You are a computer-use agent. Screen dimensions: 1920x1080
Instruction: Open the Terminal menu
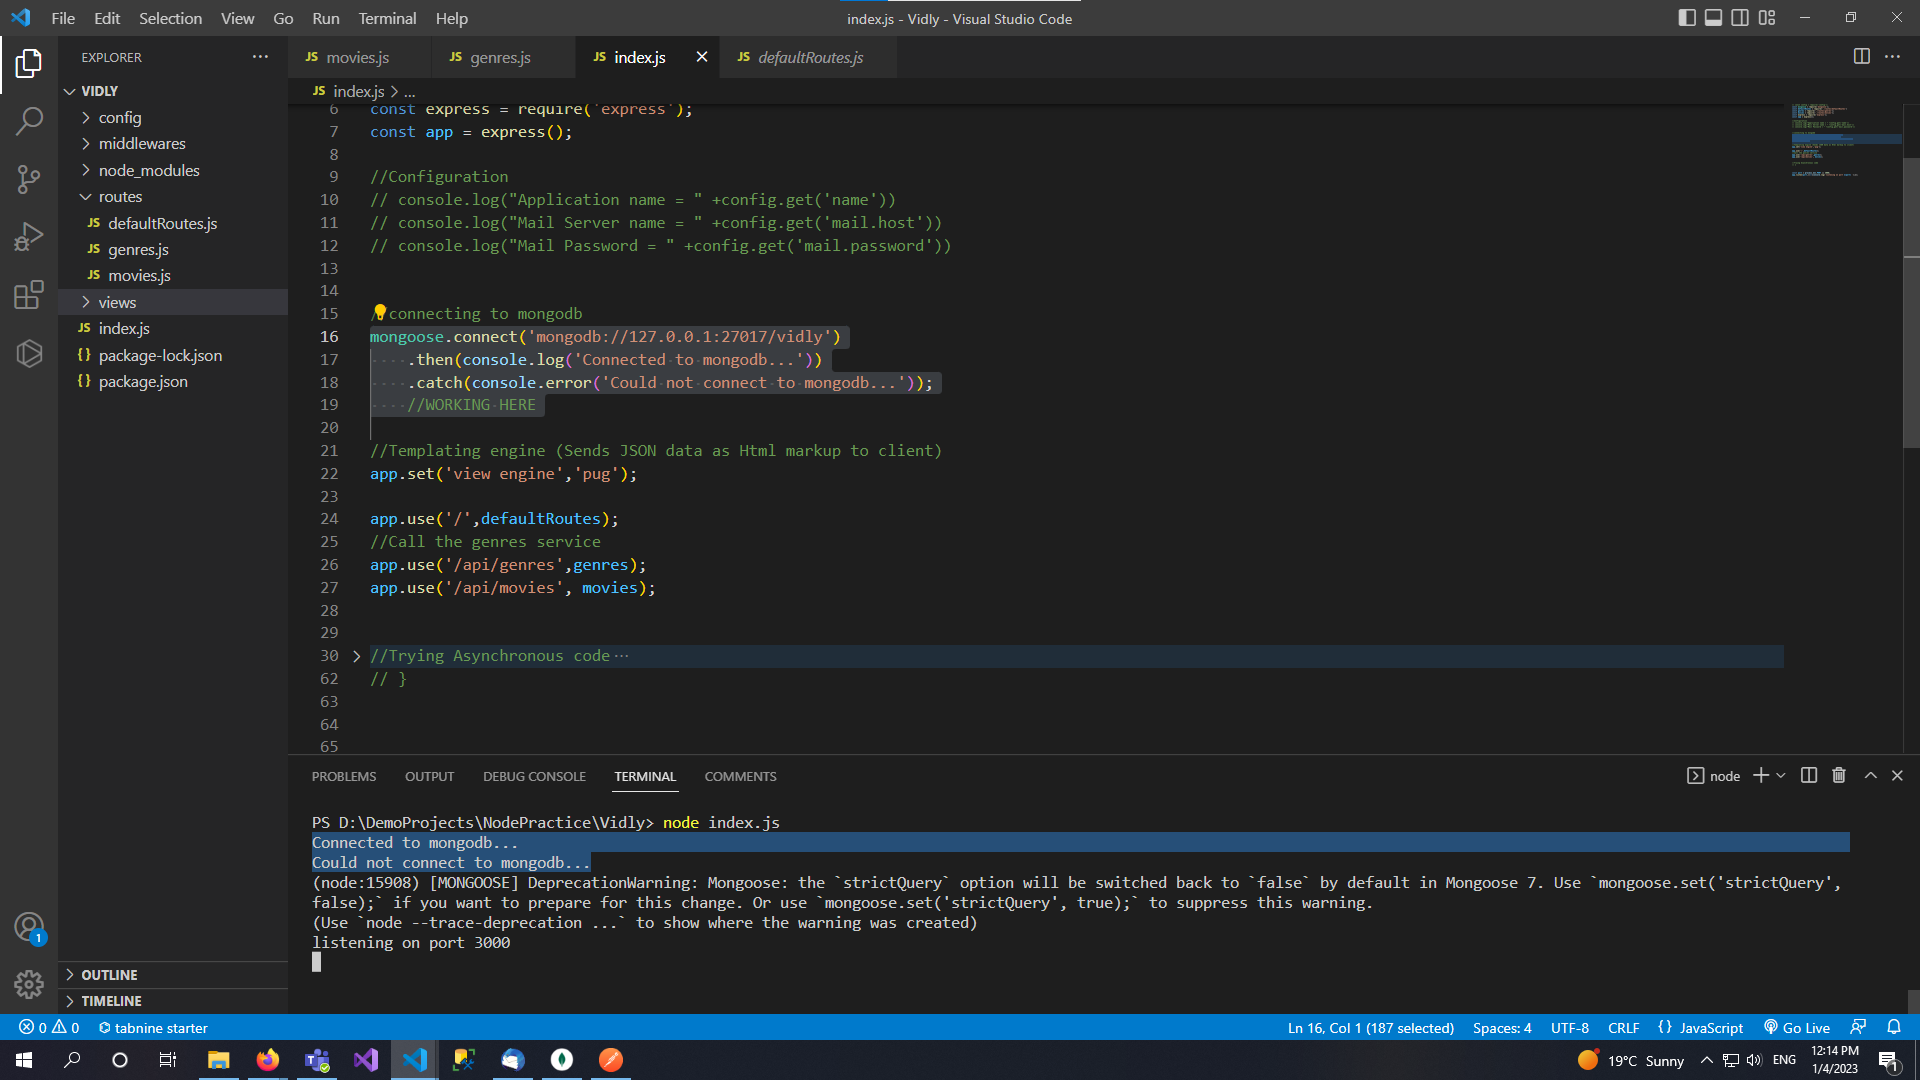pos(387,18)
